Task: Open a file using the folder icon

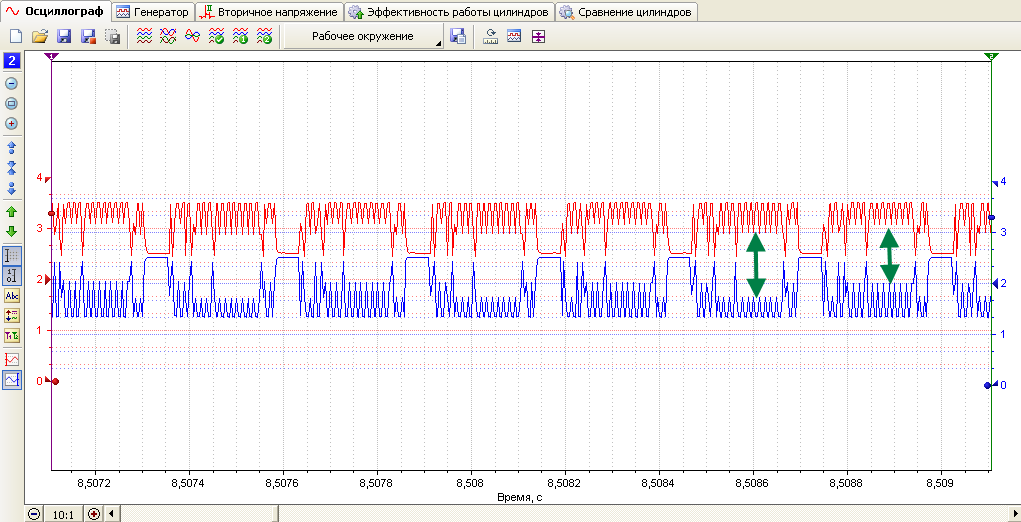Action: pos(40,37)
